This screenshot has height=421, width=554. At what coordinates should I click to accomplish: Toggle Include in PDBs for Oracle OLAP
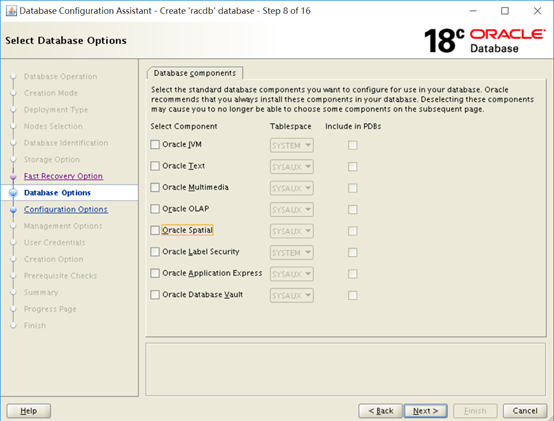(353, 210)
